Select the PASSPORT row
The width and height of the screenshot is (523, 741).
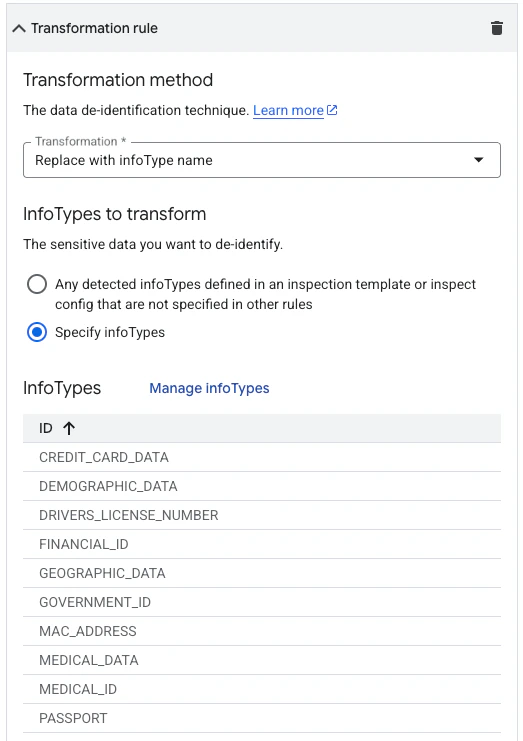[262, 718]
